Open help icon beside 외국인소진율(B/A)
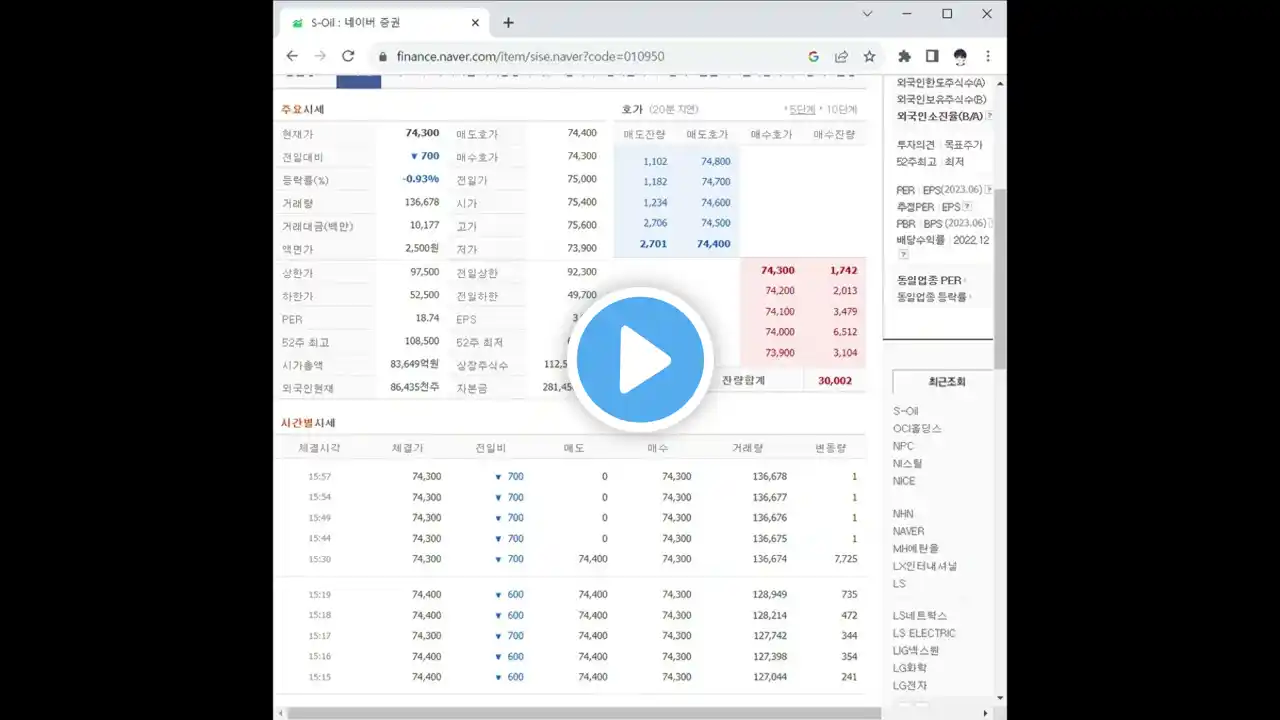Screen dimensions: 1280x720 click(989, 116)
